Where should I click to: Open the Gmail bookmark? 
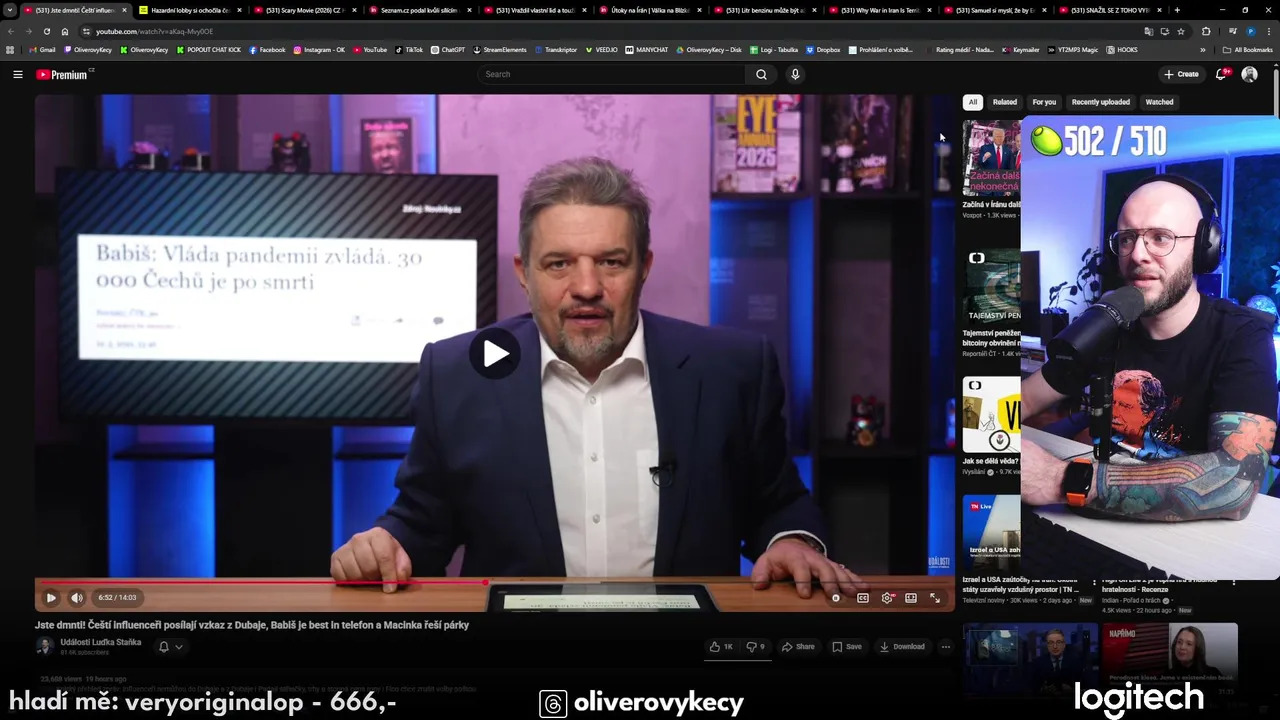(x=42, y=50)
